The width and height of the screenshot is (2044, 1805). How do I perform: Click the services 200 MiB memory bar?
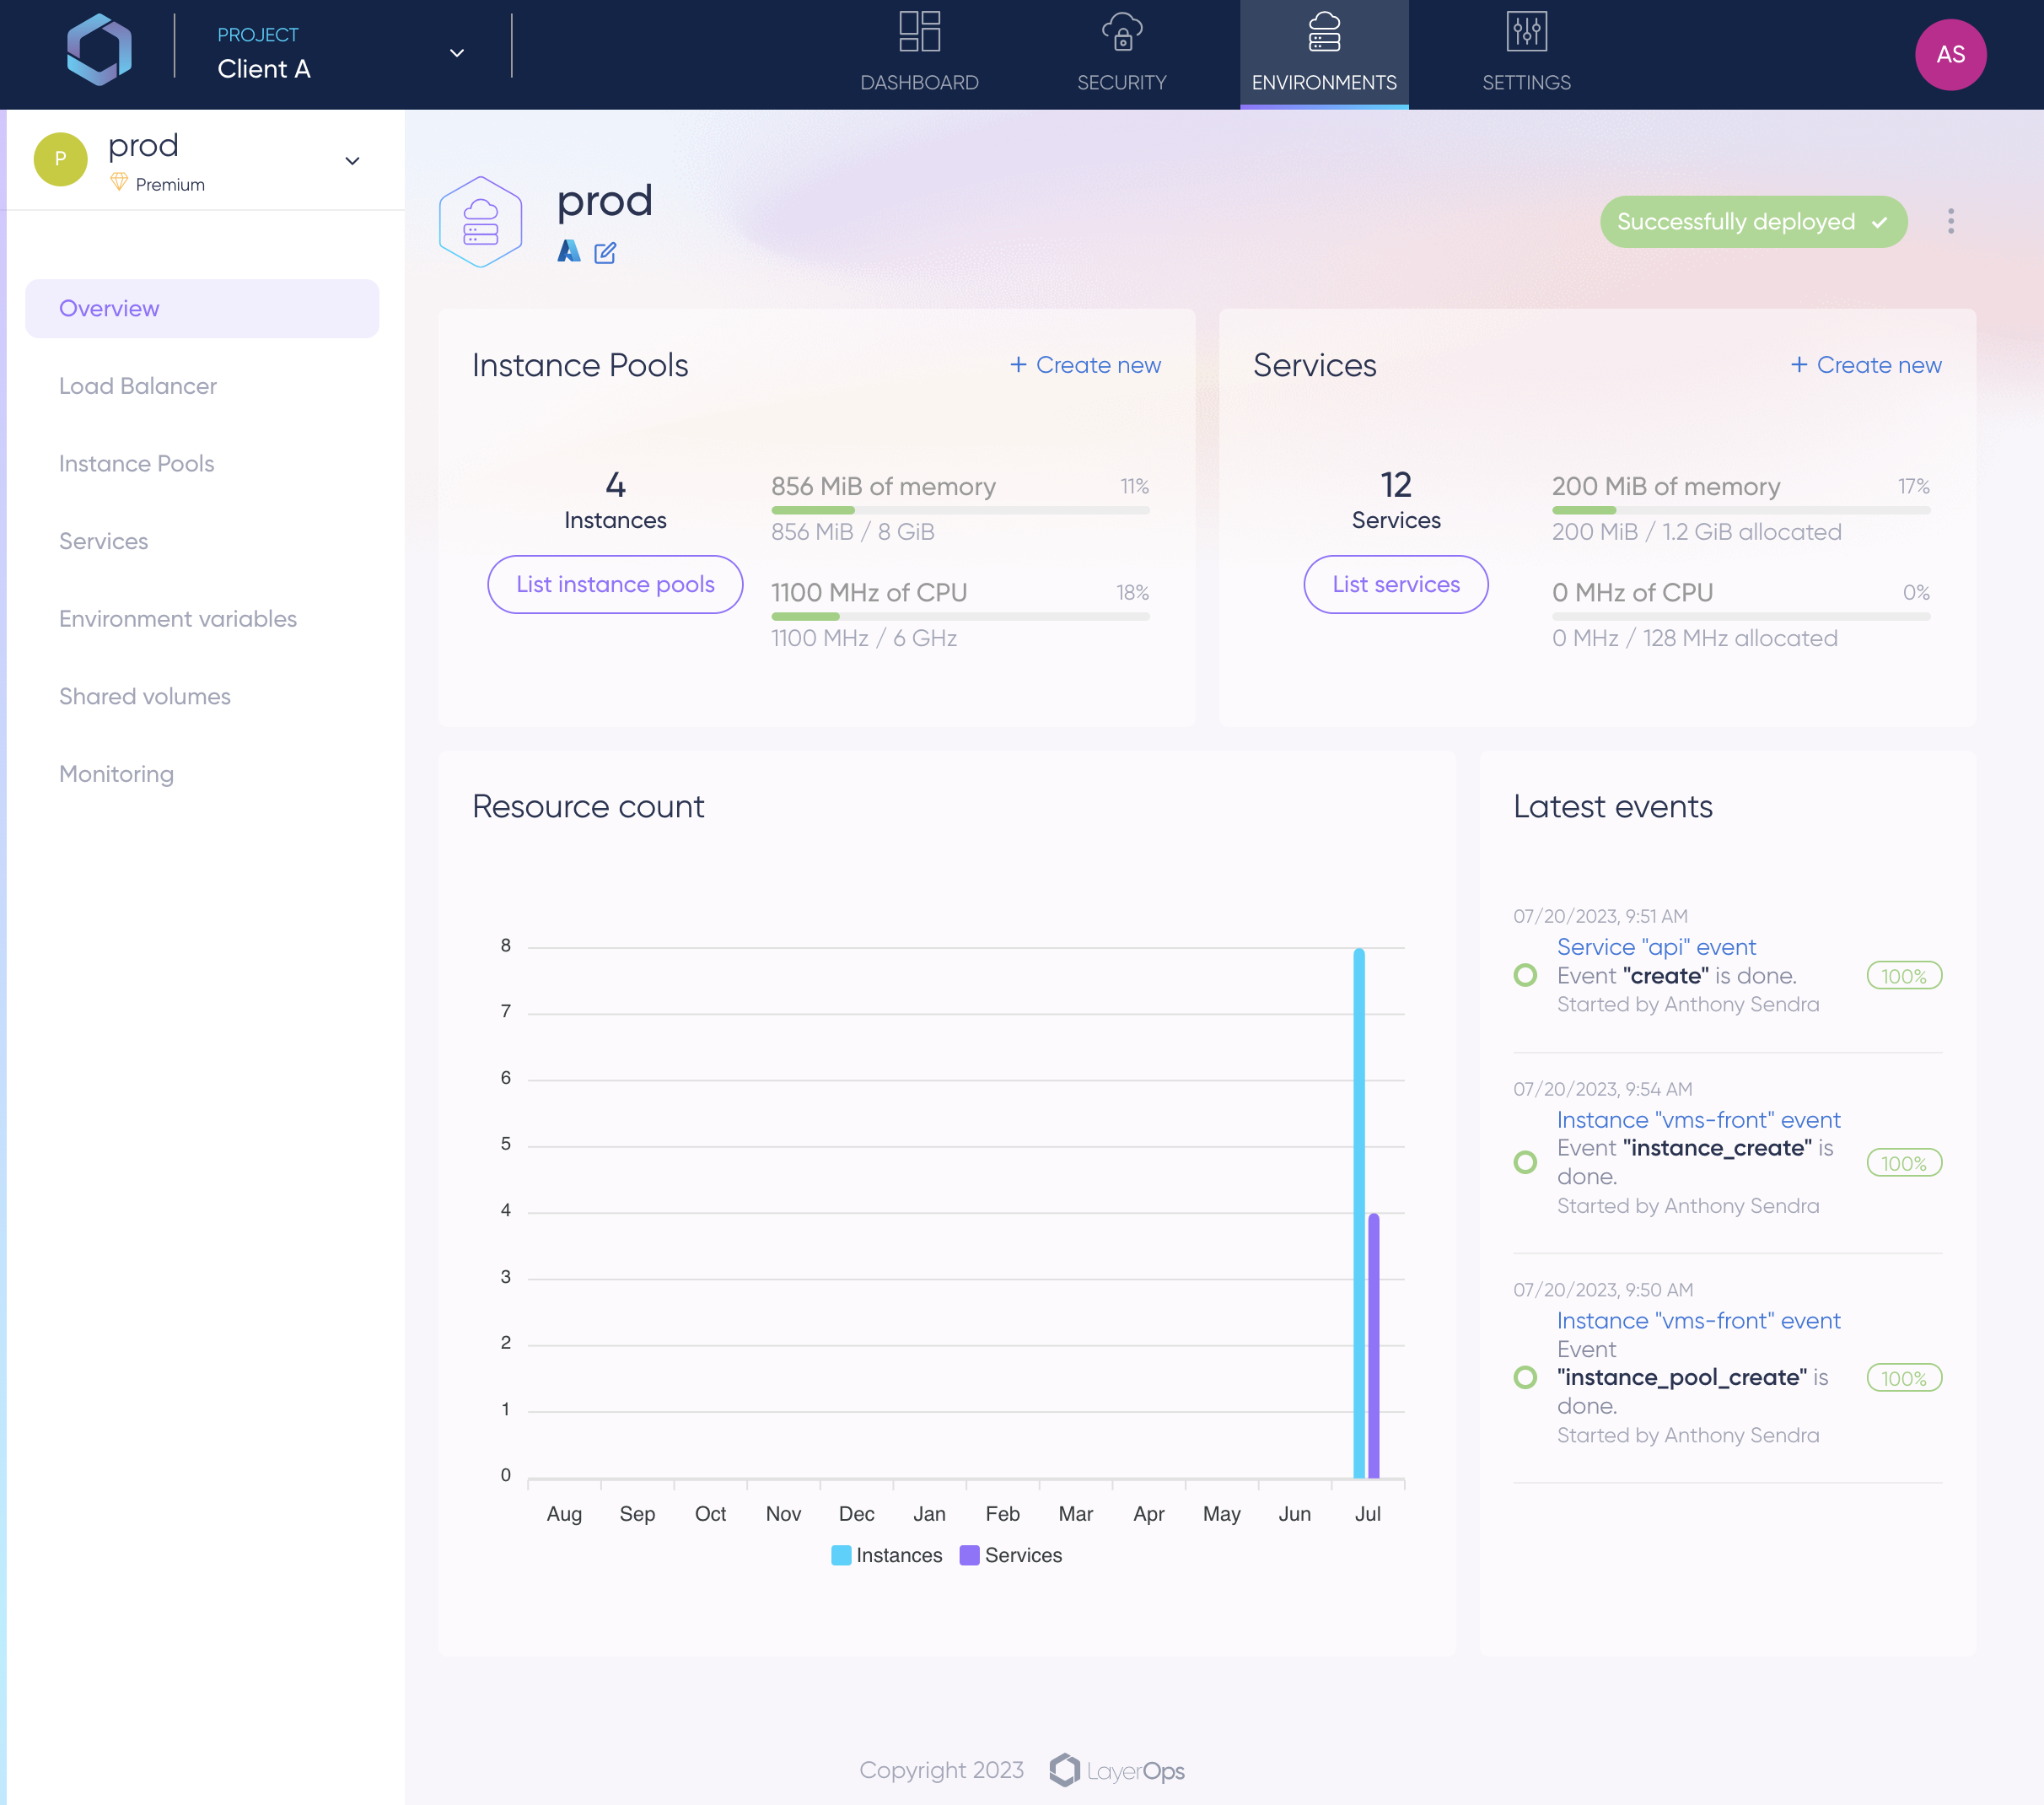click(x=1741, y=511)
